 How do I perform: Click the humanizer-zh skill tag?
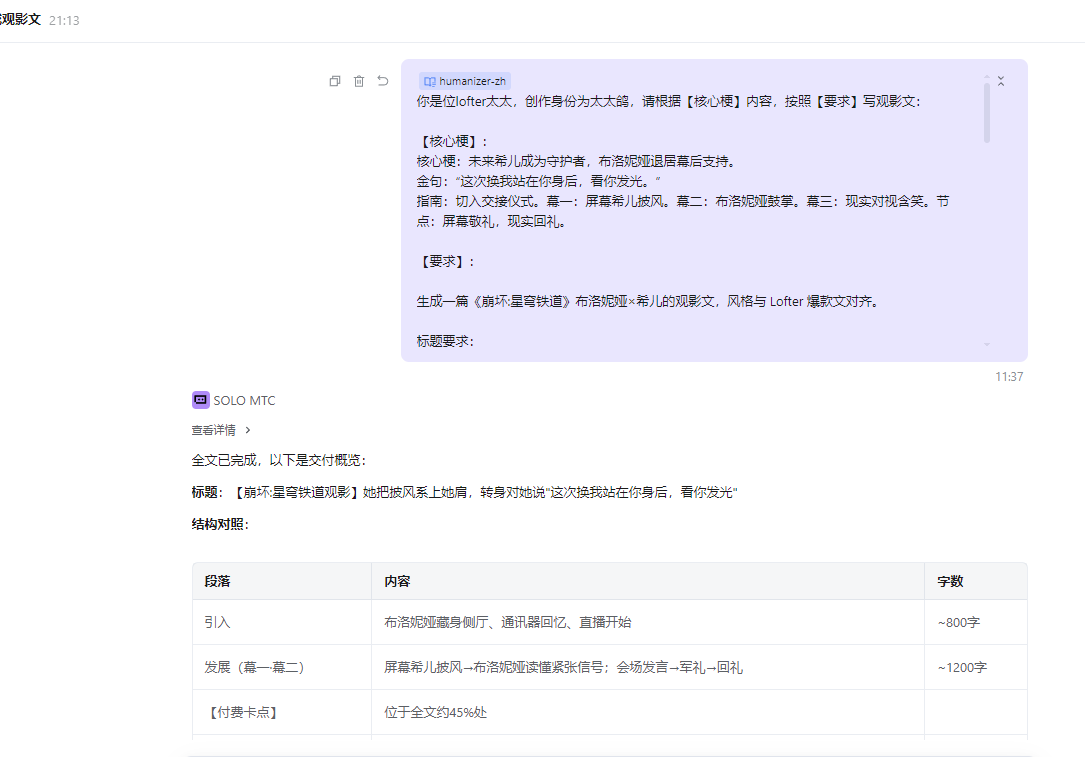464,81
